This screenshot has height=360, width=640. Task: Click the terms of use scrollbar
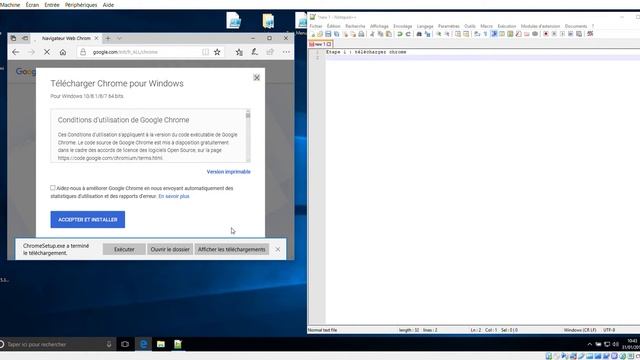pos(248,136)
